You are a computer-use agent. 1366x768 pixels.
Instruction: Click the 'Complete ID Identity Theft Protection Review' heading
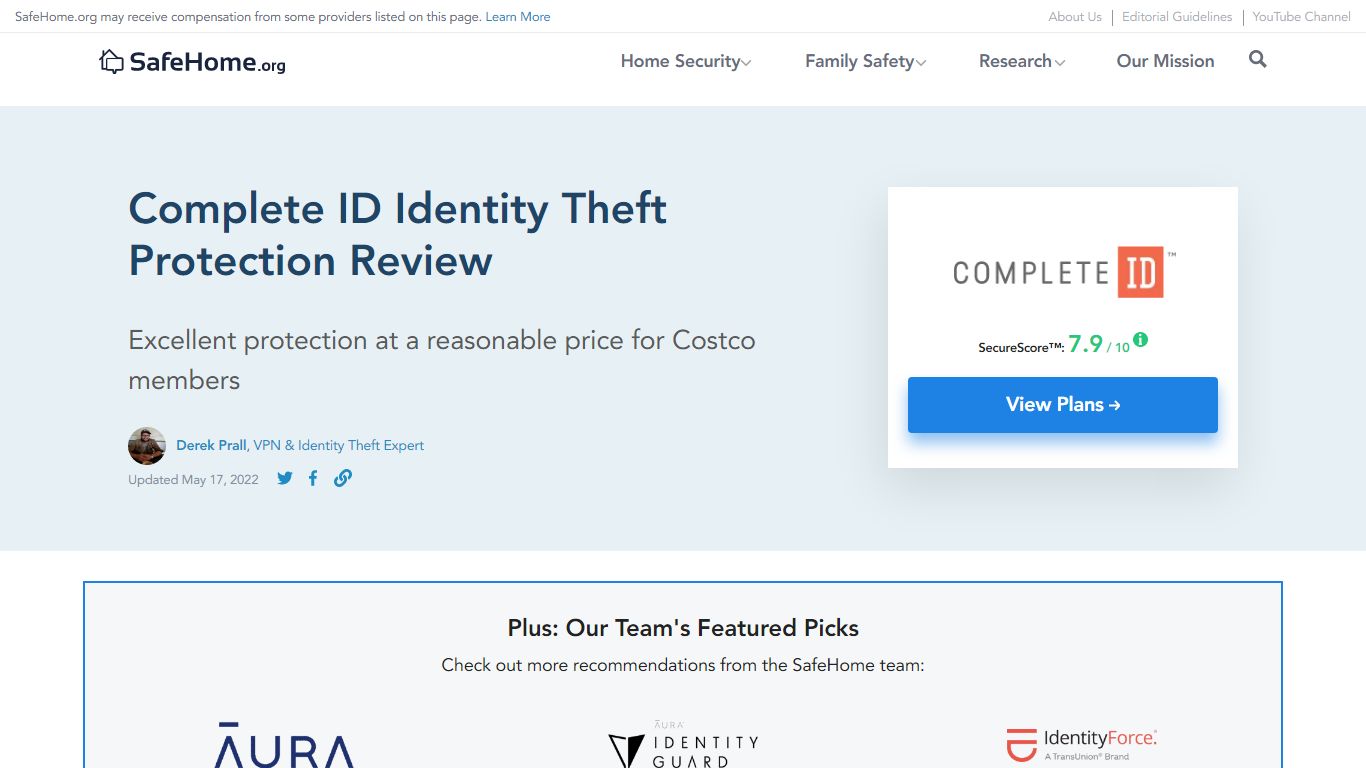click(398, 235)
